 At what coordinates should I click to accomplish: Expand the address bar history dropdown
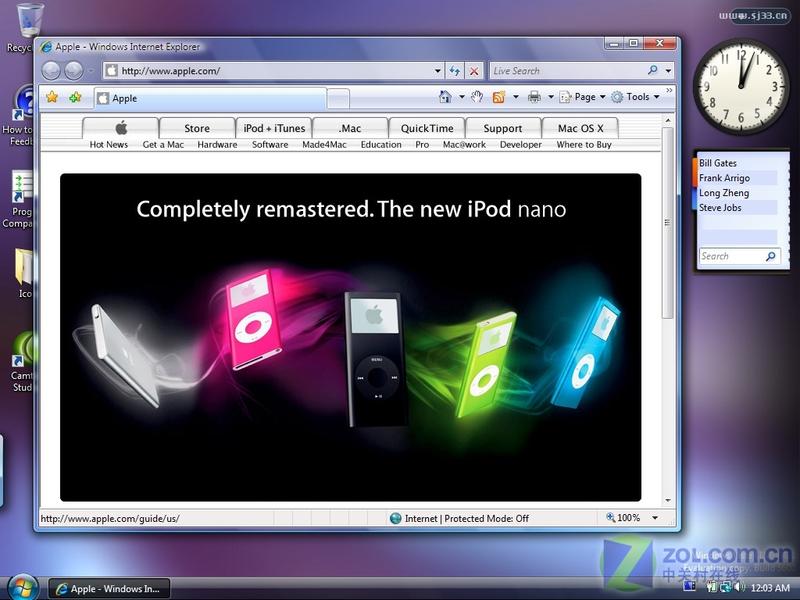(438, 71)
